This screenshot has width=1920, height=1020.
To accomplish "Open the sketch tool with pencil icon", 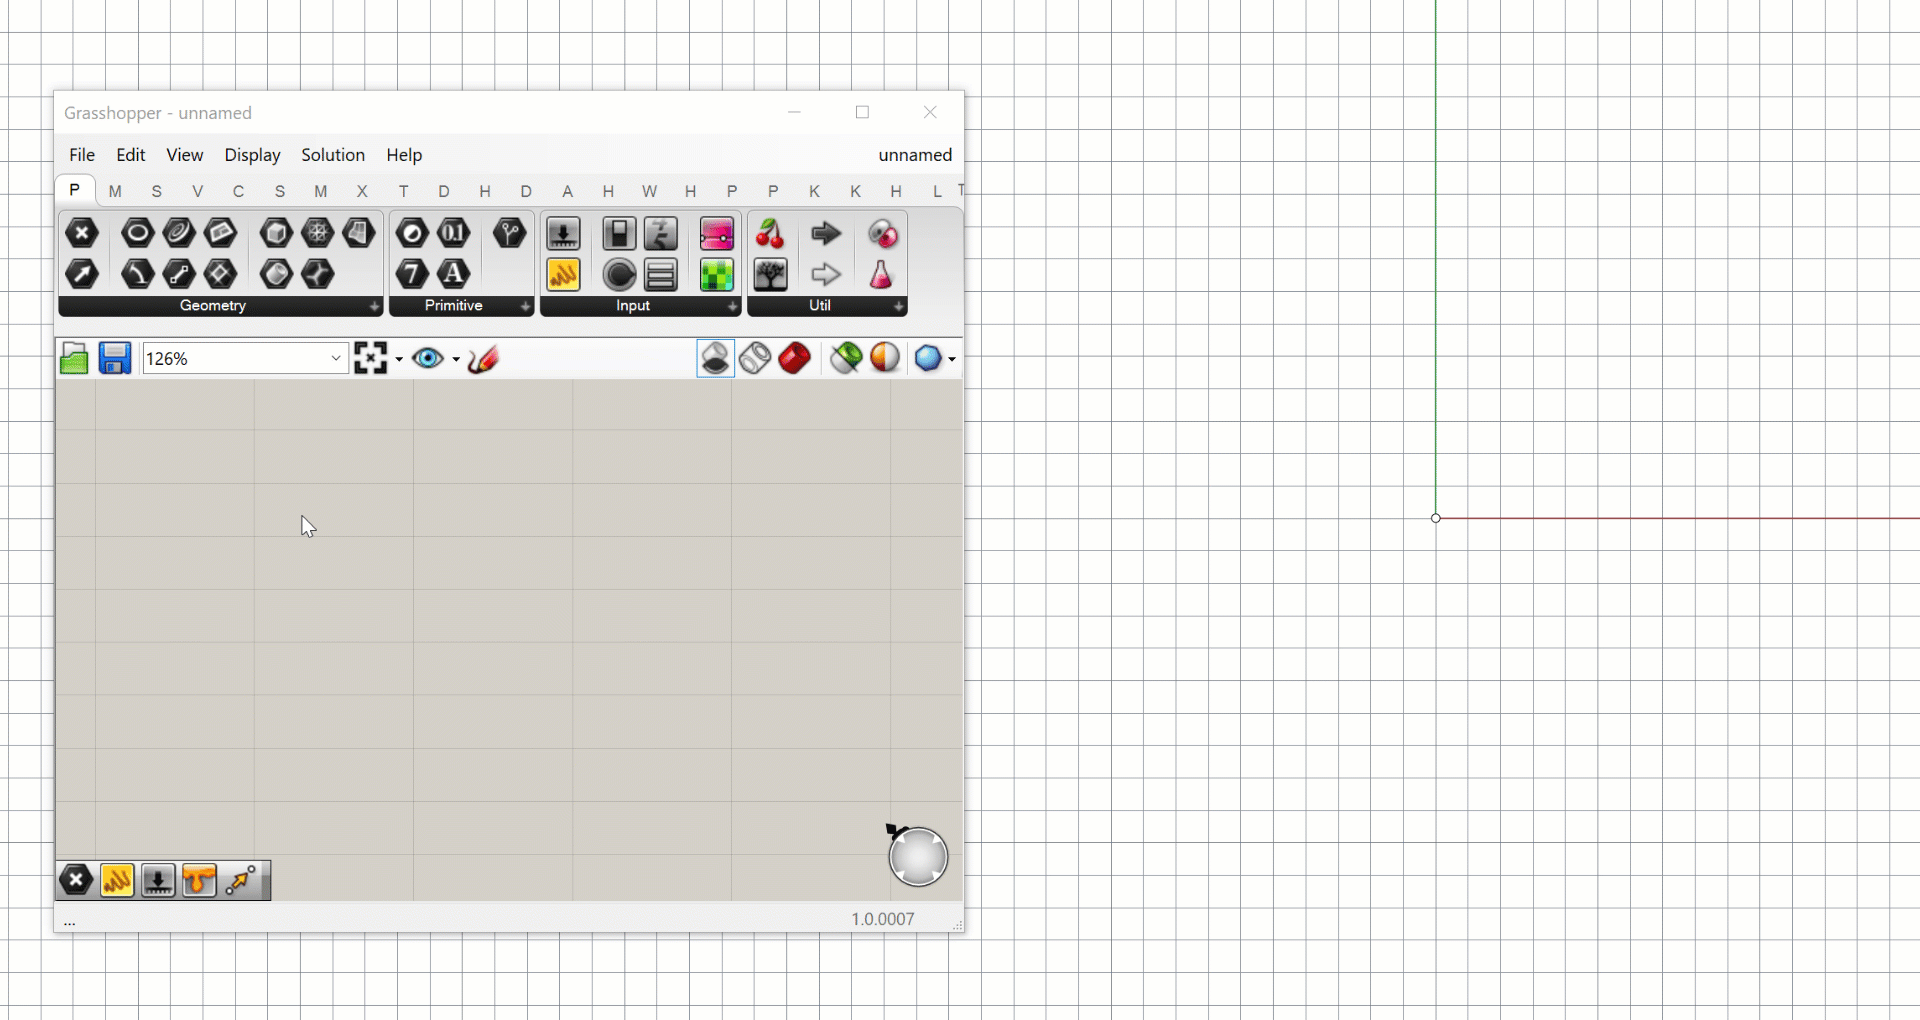I will tap(483, 359).
